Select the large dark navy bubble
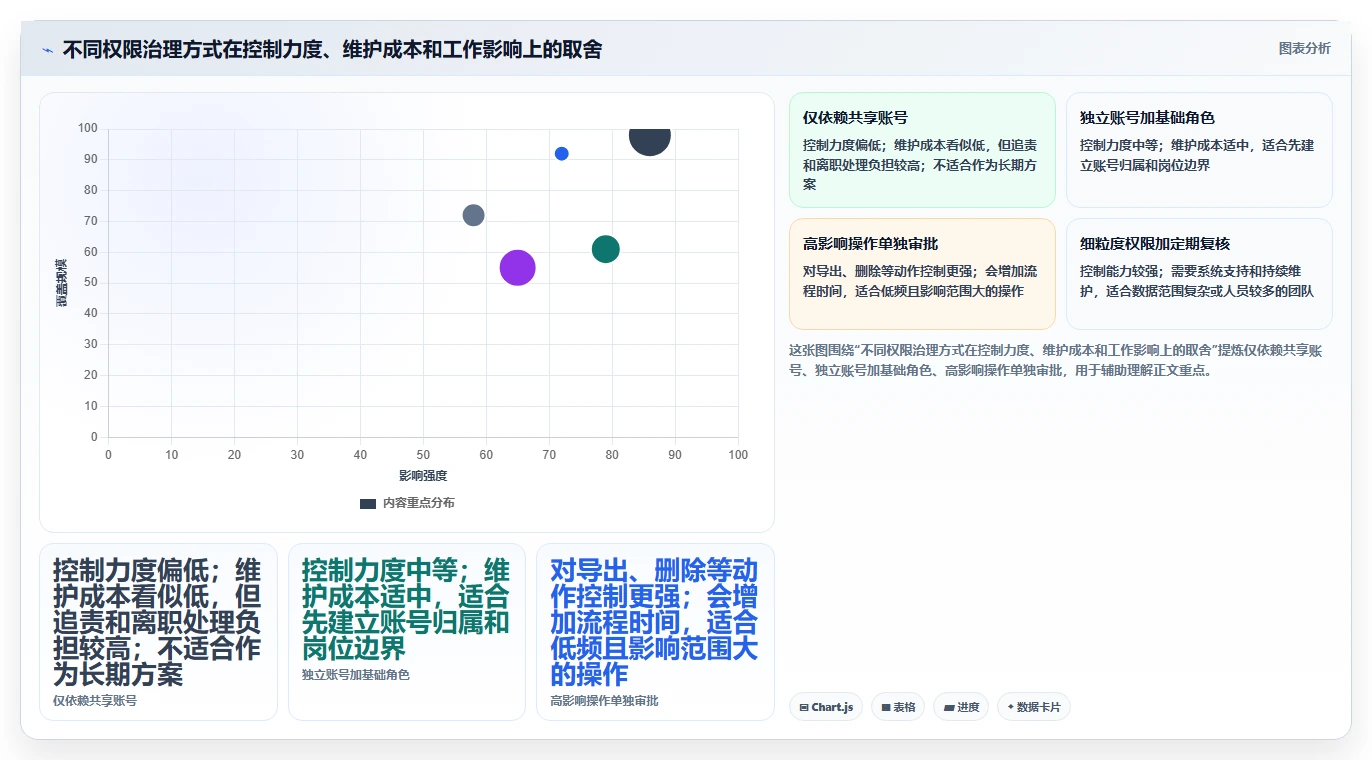 tap(649, 137)
